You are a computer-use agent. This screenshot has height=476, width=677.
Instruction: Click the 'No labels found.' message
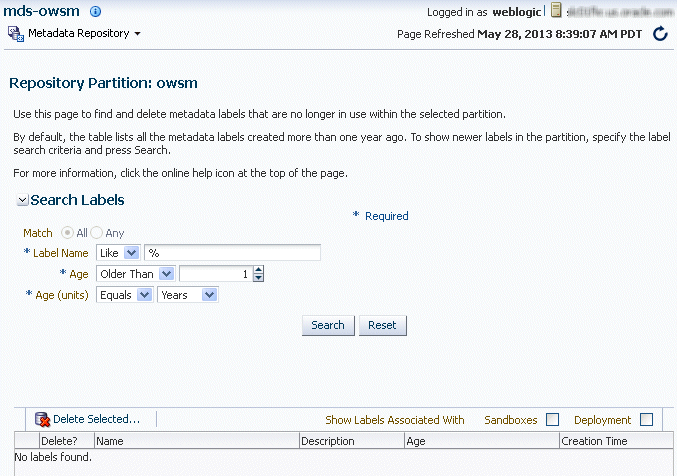point(53,457)
